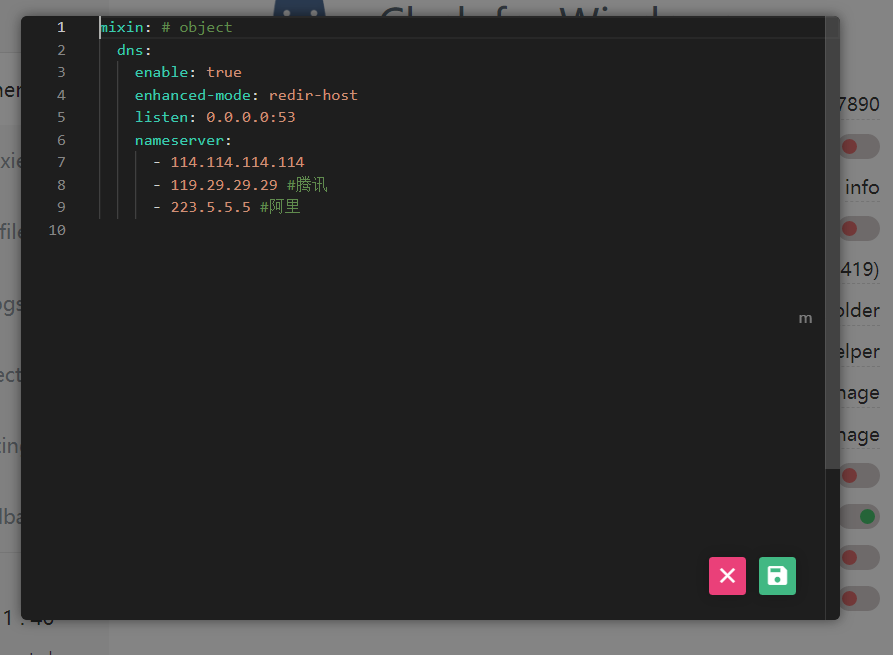Click the #阿里 comment
Image resolution: width=893 pixels, height=655 pixels.
[280, 207]
